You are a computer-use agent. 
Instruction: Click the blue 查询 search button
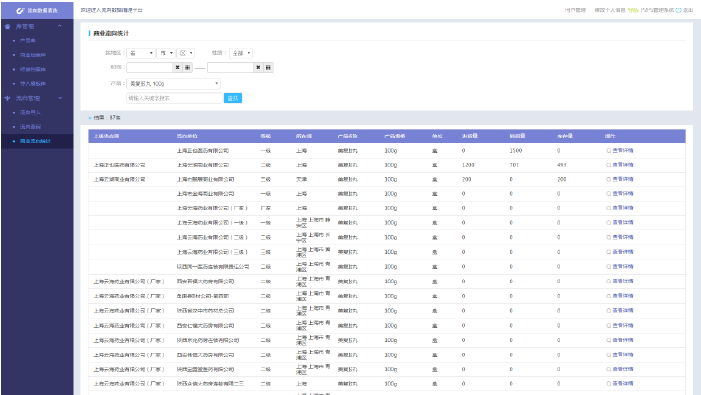point(232,98)
